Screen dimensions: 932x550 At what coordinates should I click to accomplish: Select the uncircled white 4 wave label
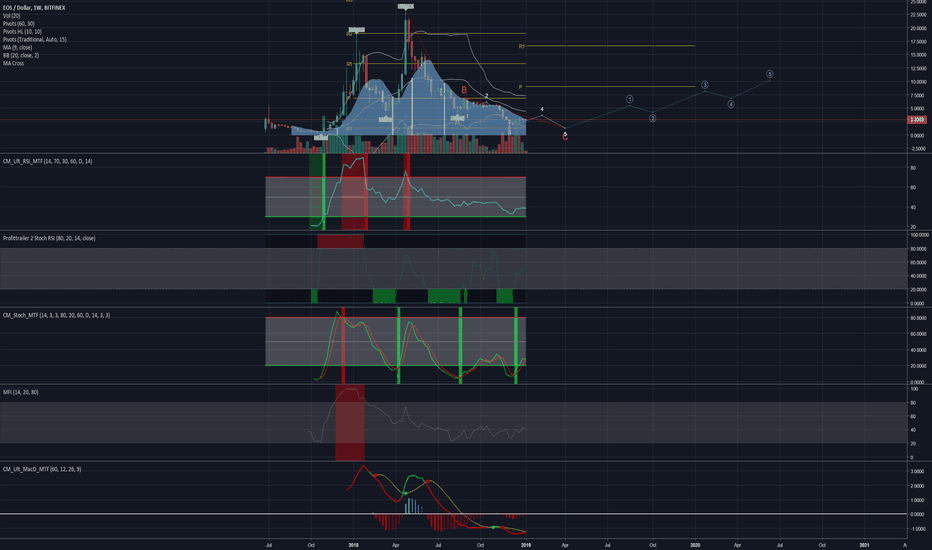coord(541,109)
